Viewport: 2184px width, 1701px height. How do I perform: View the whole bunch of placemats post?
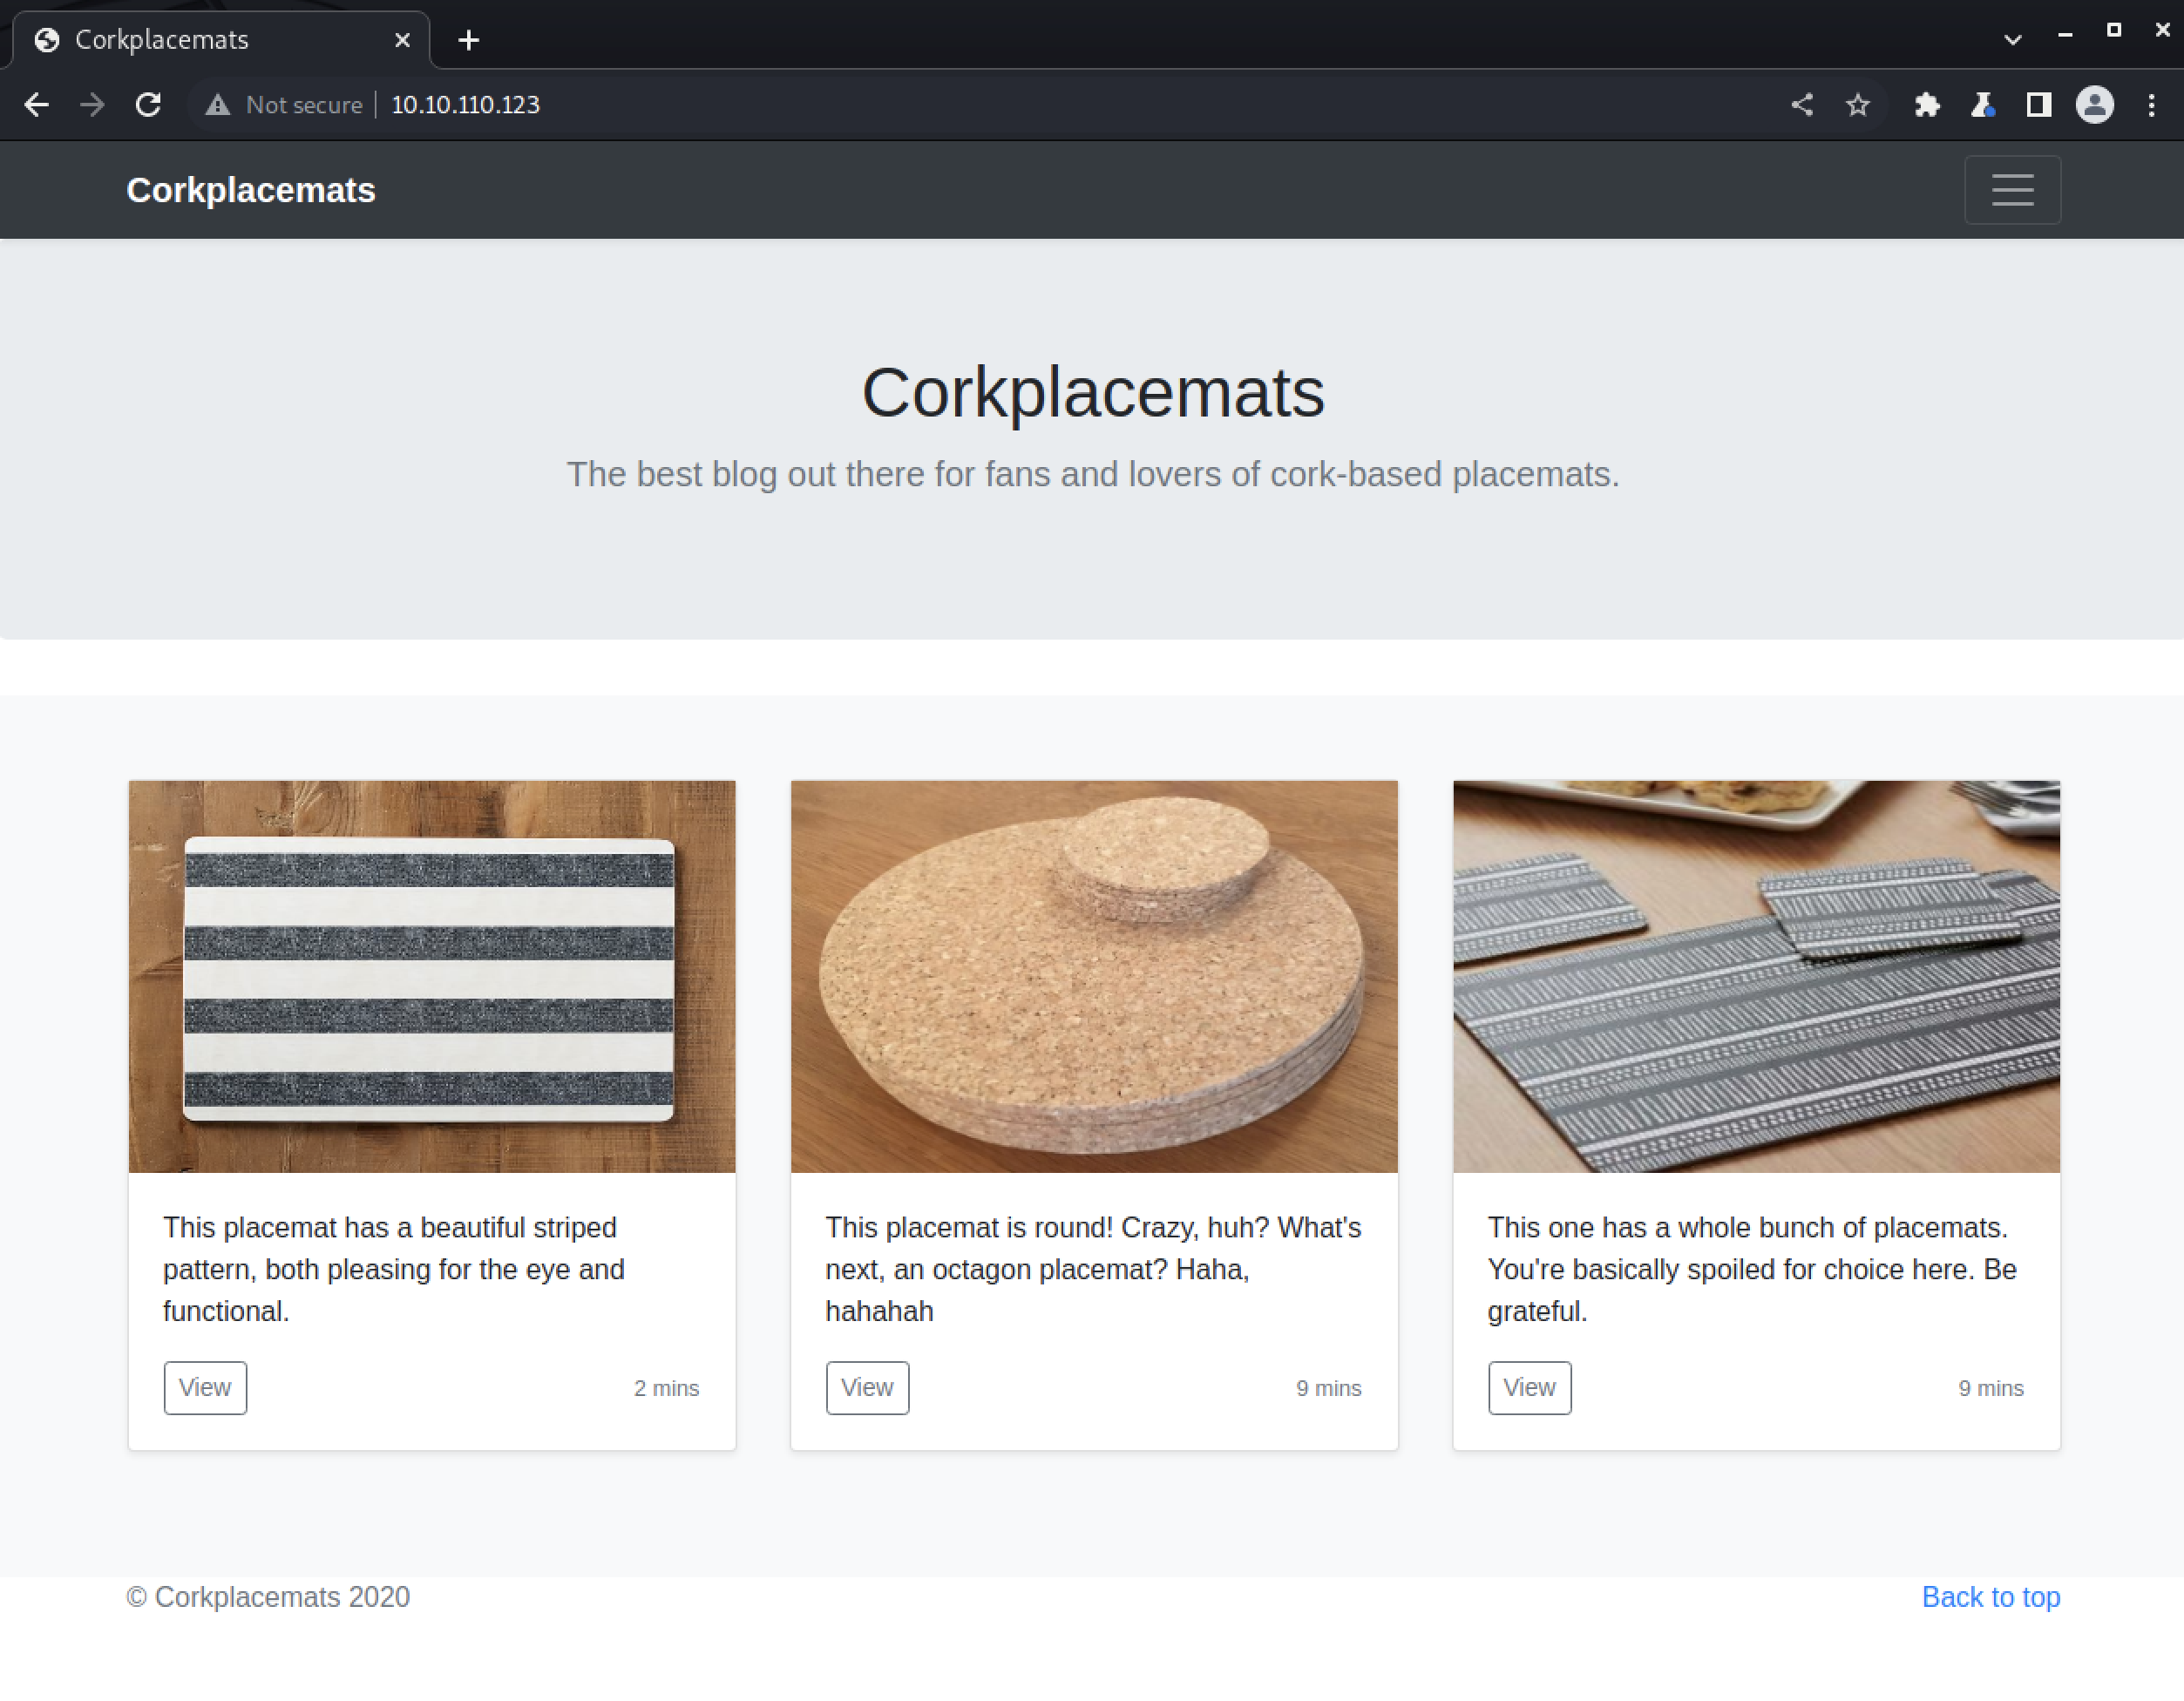[x=1529, y=1388]
